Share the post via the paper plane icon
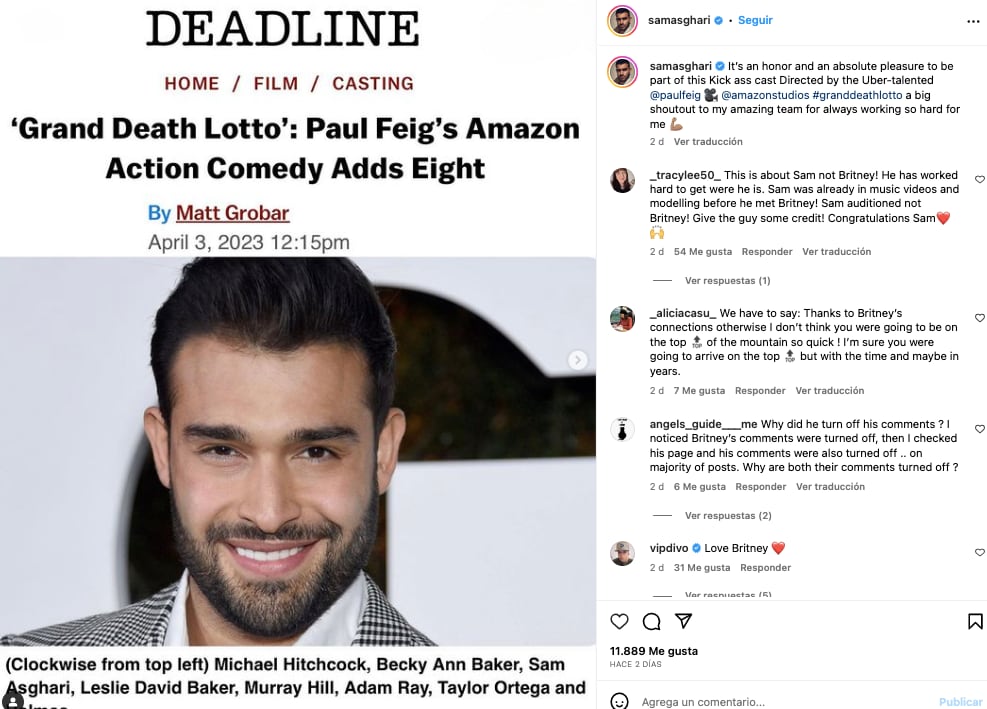 [x=684, y=621]
